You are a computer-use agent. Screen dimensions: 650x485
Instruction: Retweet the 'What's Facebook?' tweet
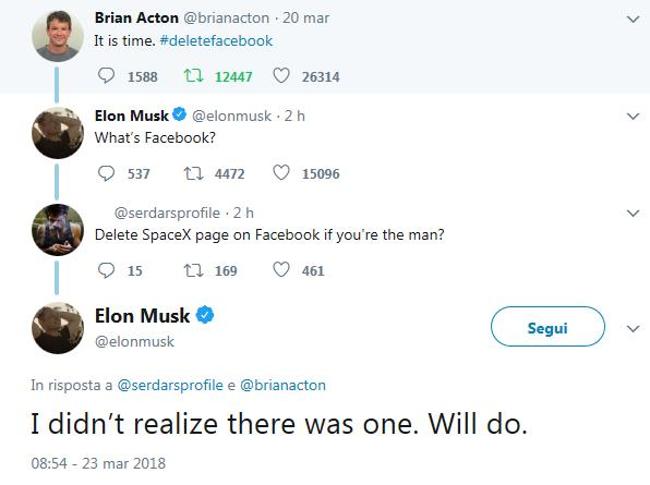[192, 173]
